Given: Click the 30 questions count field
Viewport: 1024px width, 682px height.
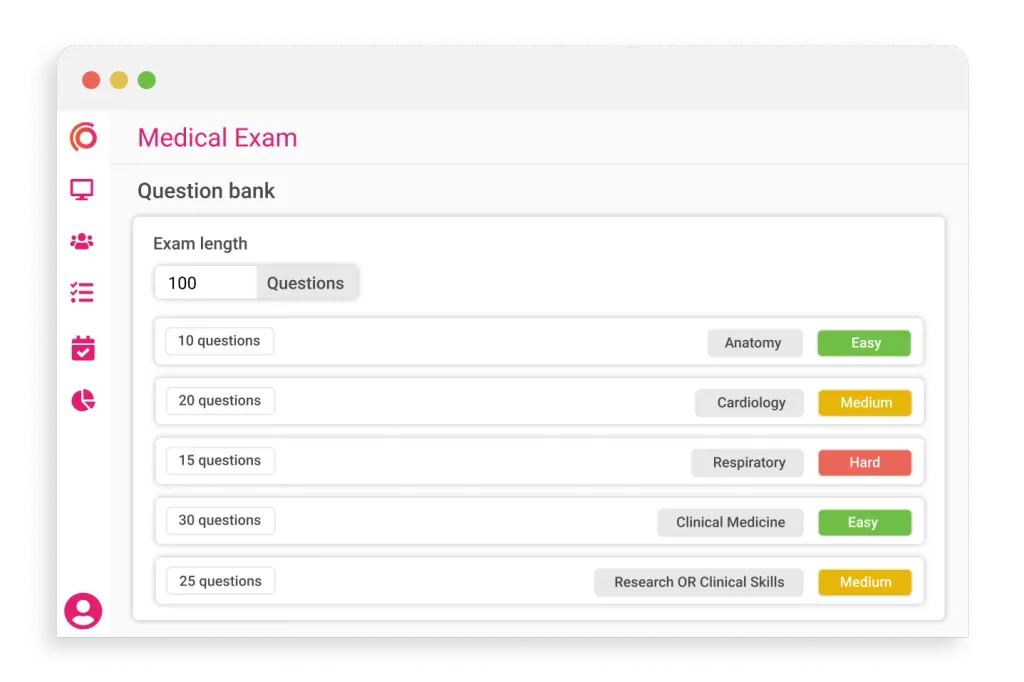Looking at the screenshot, I should point(220,521).
